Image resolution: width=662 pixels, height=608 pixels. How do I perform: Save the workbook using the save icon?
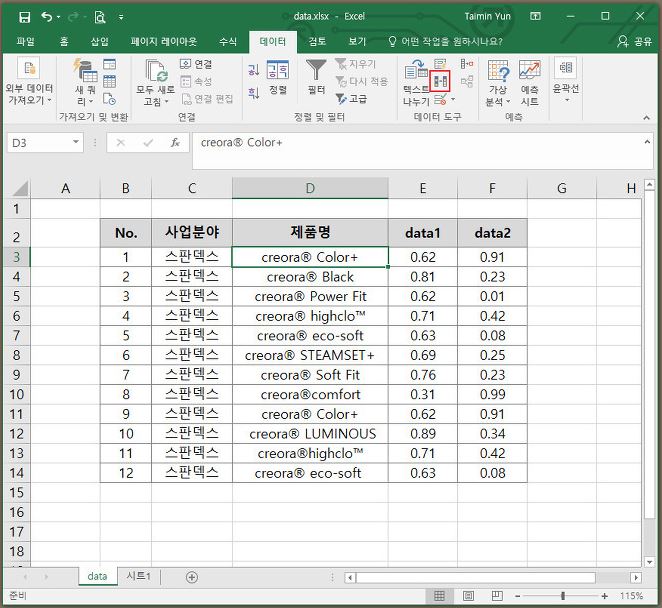24,17
